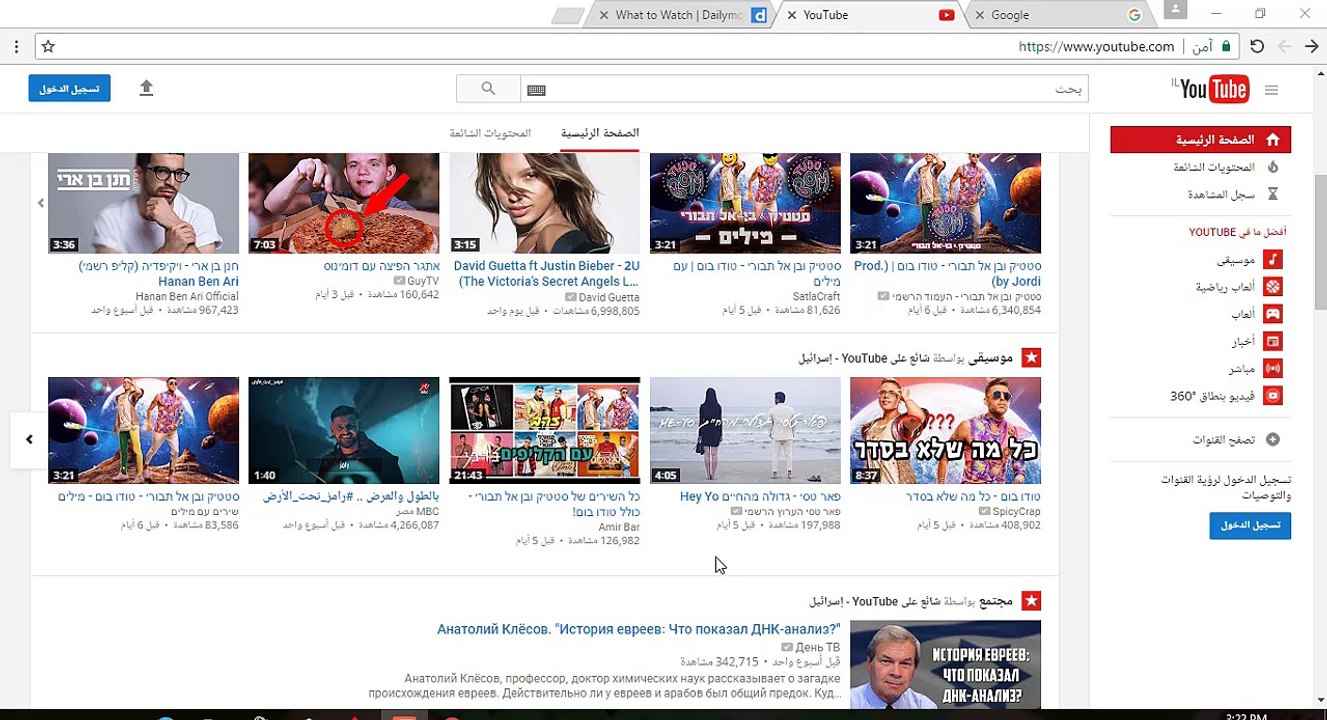Click the trending flame icon in sidebar
The width and height of the screenshot is (1327, 720).
pos(1272,167)
